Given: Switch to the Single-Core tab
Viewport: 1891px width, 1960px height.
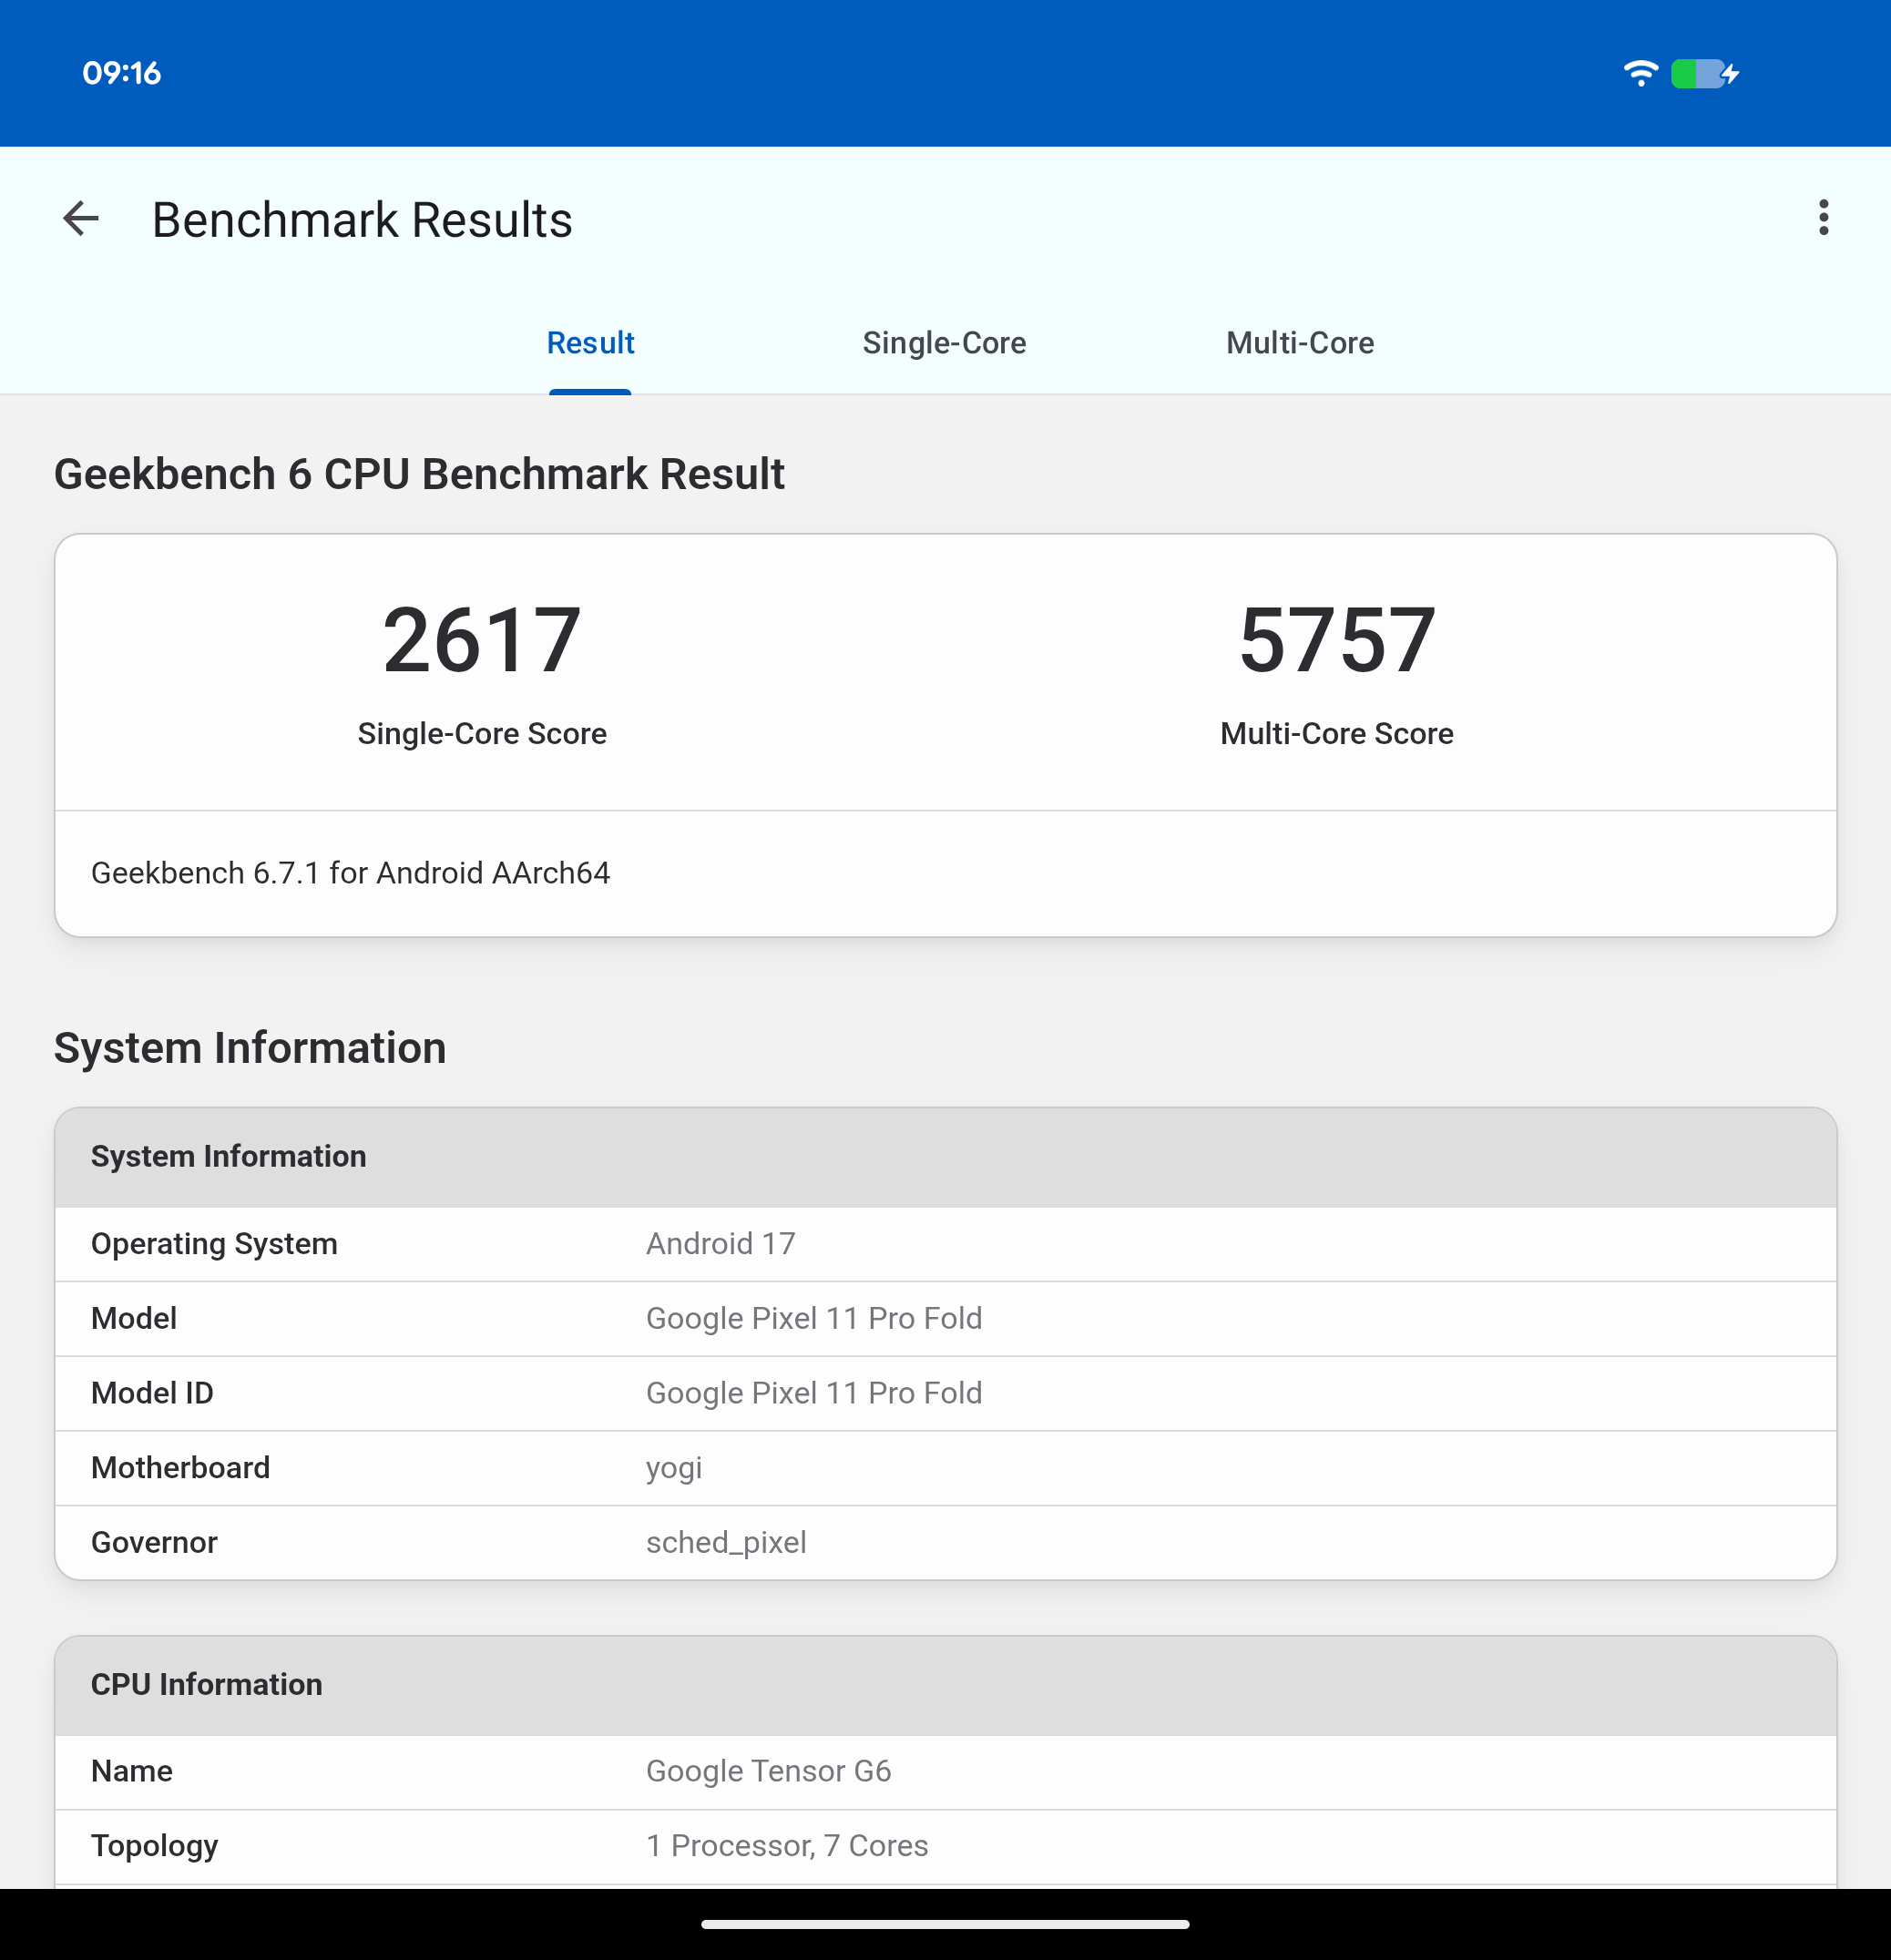Looking at the screenshot, I should pos(944,343).
